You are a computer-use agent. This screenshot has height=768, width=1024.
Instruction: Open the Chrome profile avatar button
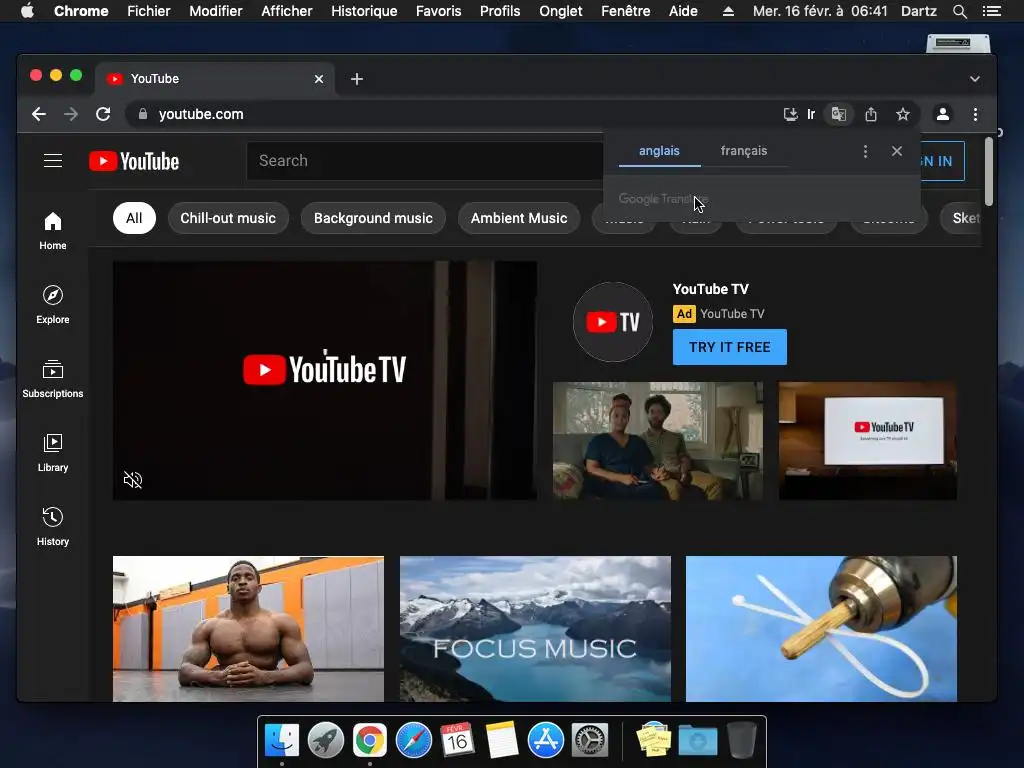click(x=942, y=114)
